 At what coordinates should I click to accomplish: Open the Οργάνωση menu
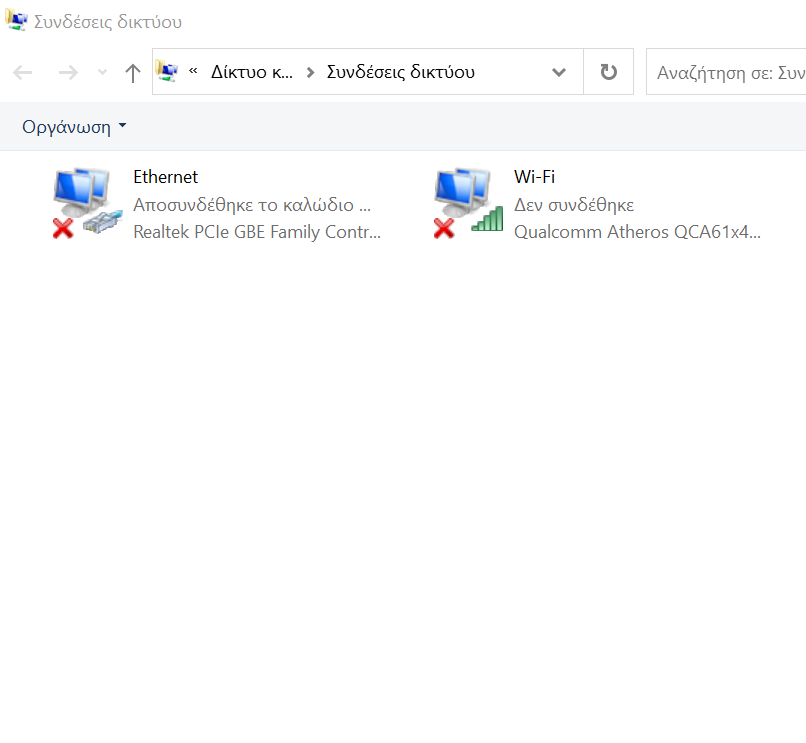coord(74,126)
